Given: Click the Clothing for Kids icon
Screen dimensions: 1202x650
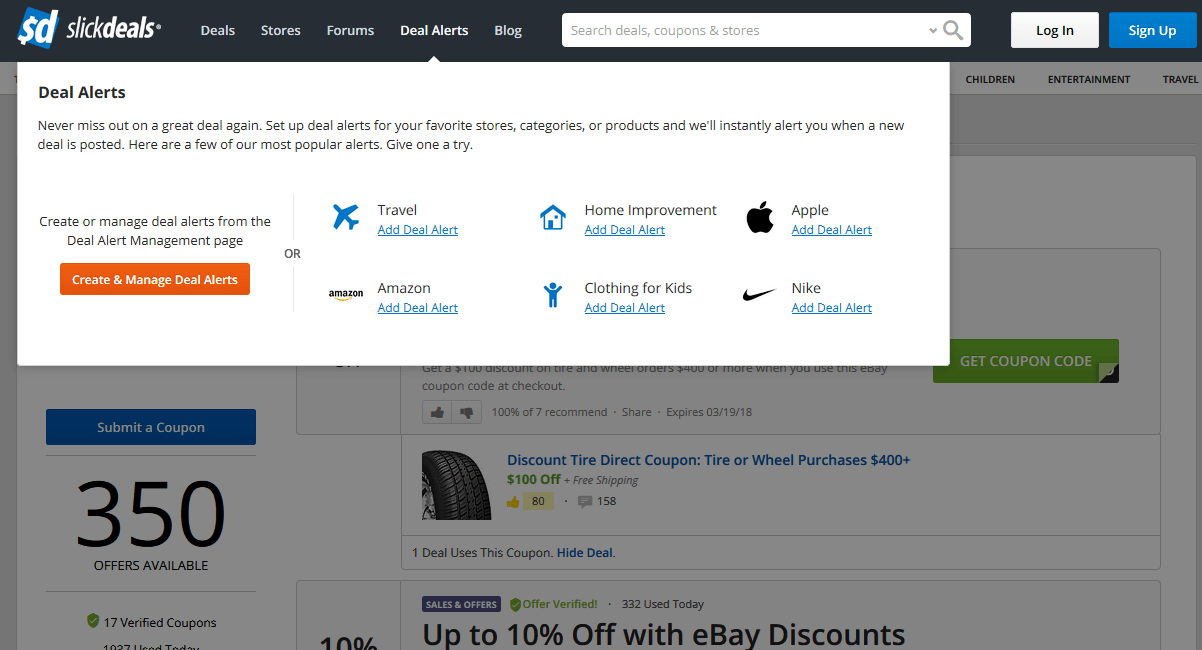Looking at the screenshot, I should pyautogui.click(x=553, y=295).
